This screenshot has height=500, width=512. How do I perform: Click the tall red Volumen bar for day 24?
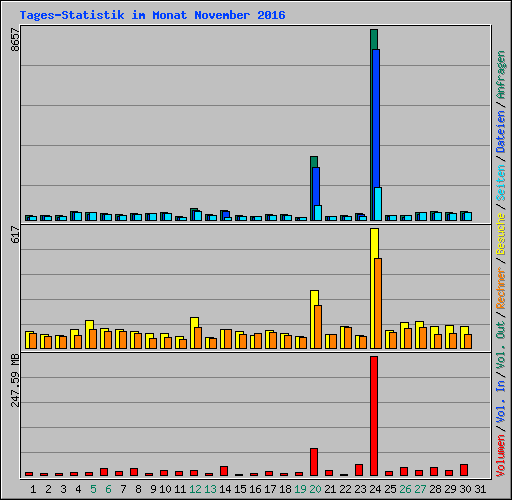pos(374,416)
